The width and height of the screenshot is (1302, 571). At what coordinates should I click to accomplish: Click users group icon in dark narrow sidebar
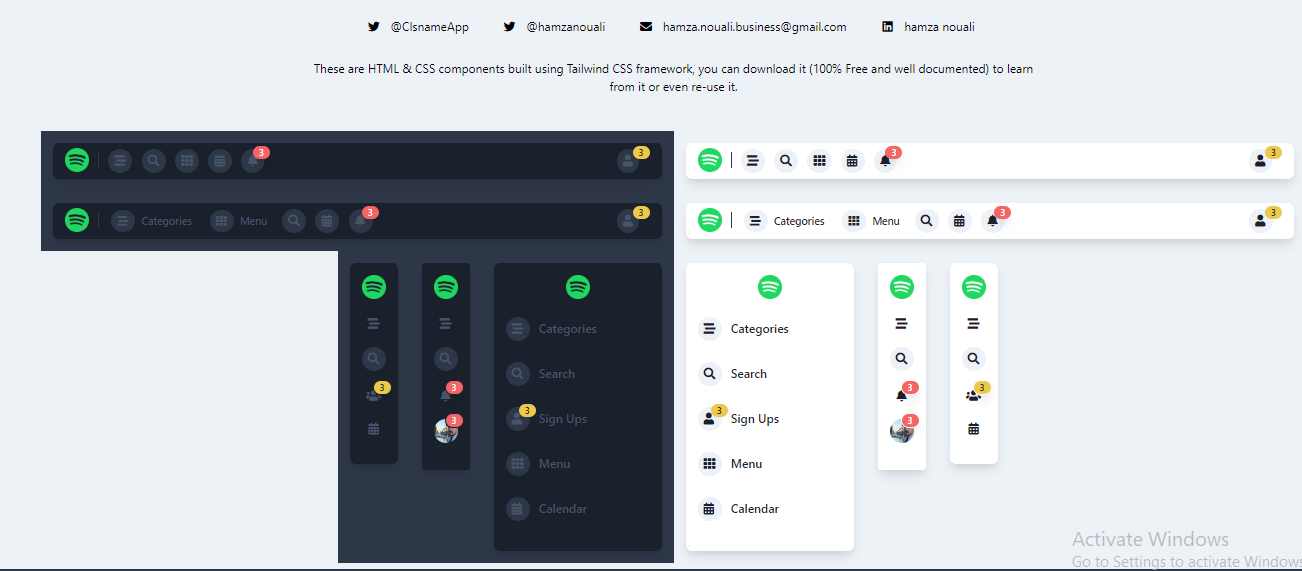(x=374, y=395)
